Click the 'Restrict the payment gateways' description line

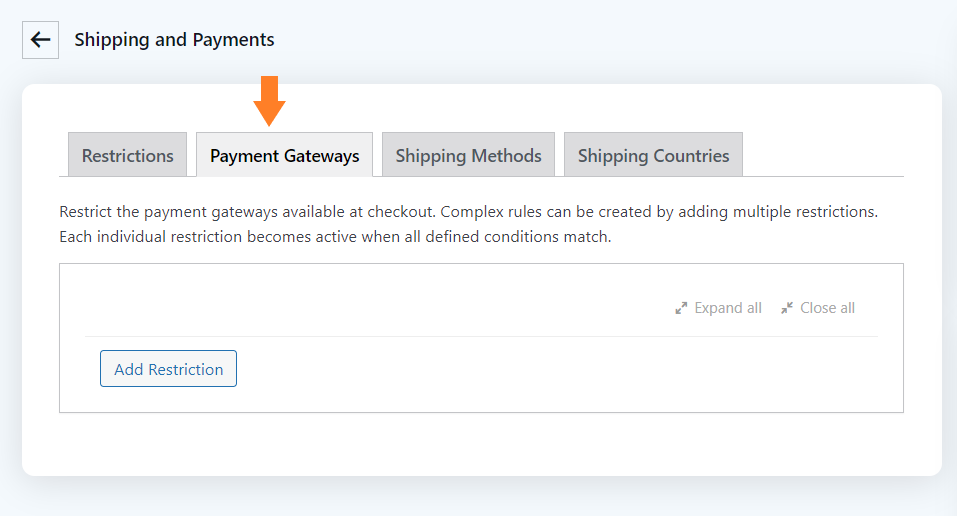coord(468,212)
